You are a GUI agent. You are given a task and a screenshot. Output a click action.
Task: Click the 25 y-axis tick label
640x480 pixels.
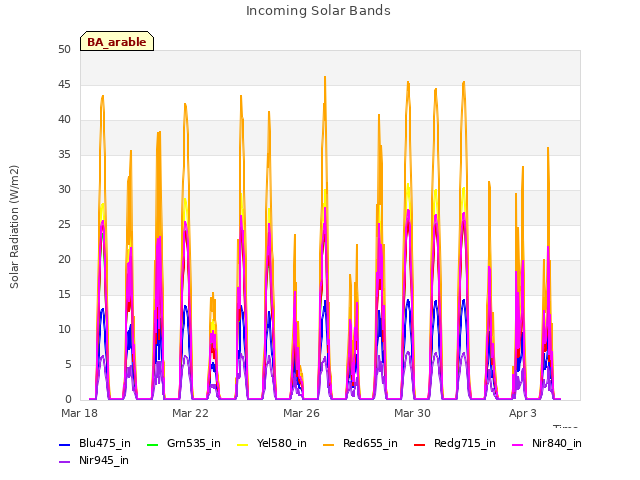tap(64, 225)
